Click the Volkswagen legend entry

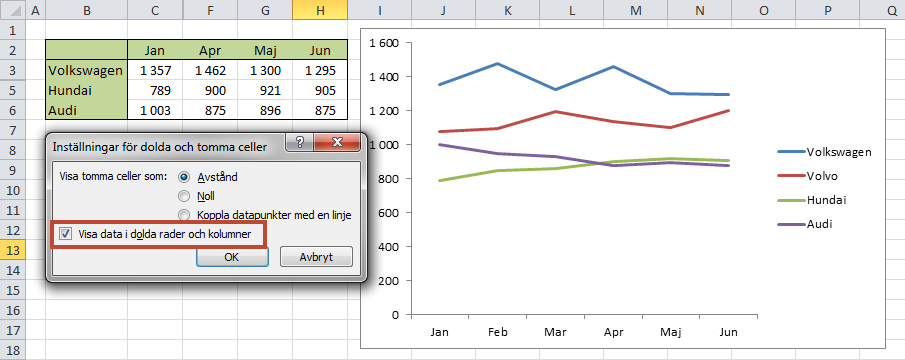[x=824, y=152]
